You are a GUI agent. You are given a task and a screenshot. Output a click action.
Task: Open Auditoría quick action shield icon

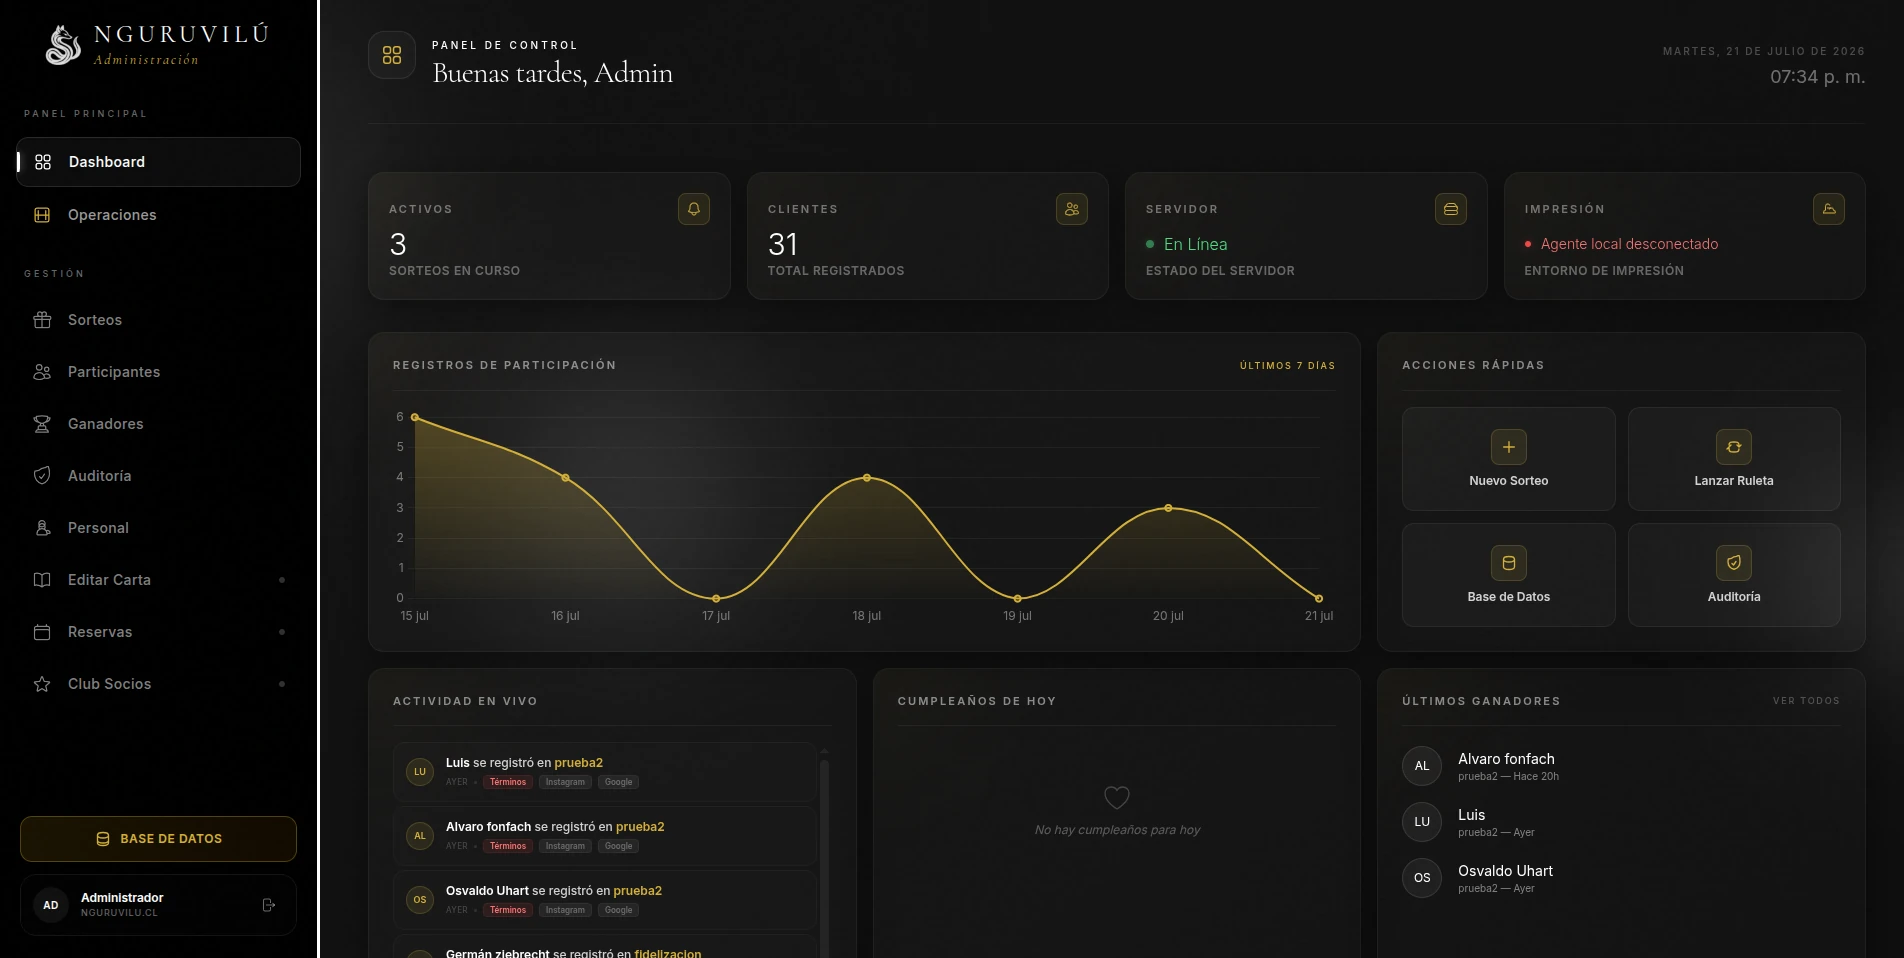coord(1734,563)
